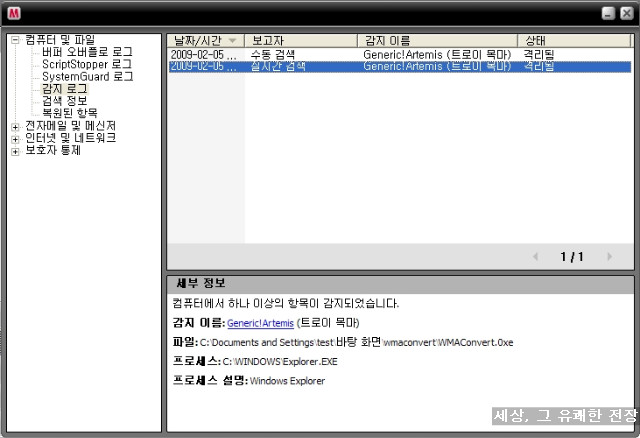Click the 1 / 1 page indicator

point(572,257)
